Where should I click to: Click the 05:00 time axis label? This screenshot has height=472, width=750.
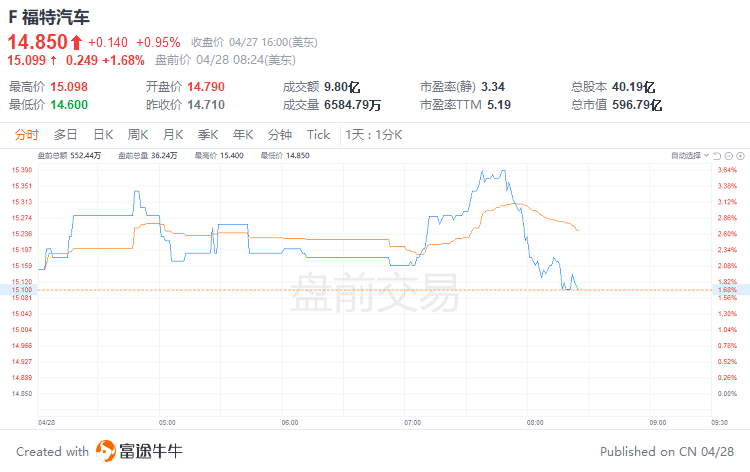point(167,422)
